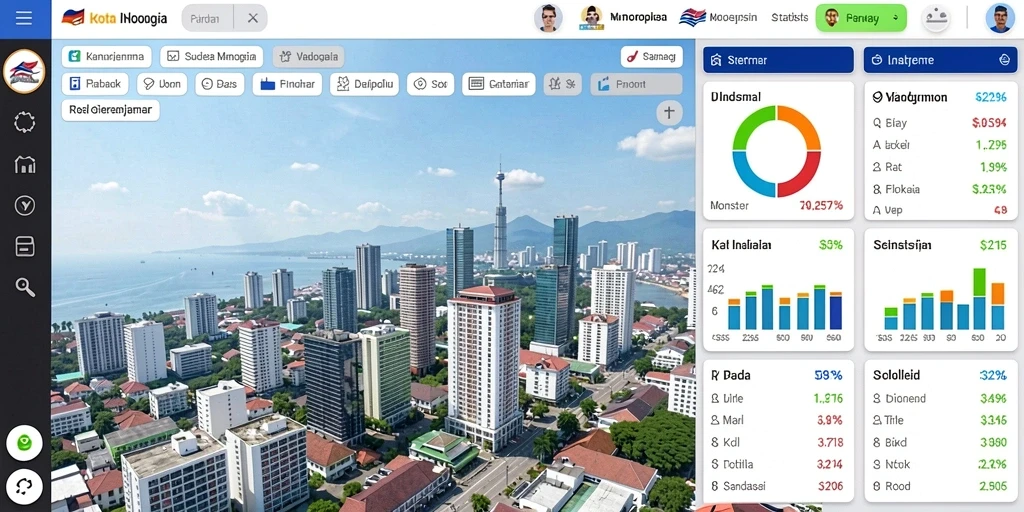The height and width of the screenshot is (512, 1024).
Task: Select the Potilla row showing 3.214
Action: 777,464
